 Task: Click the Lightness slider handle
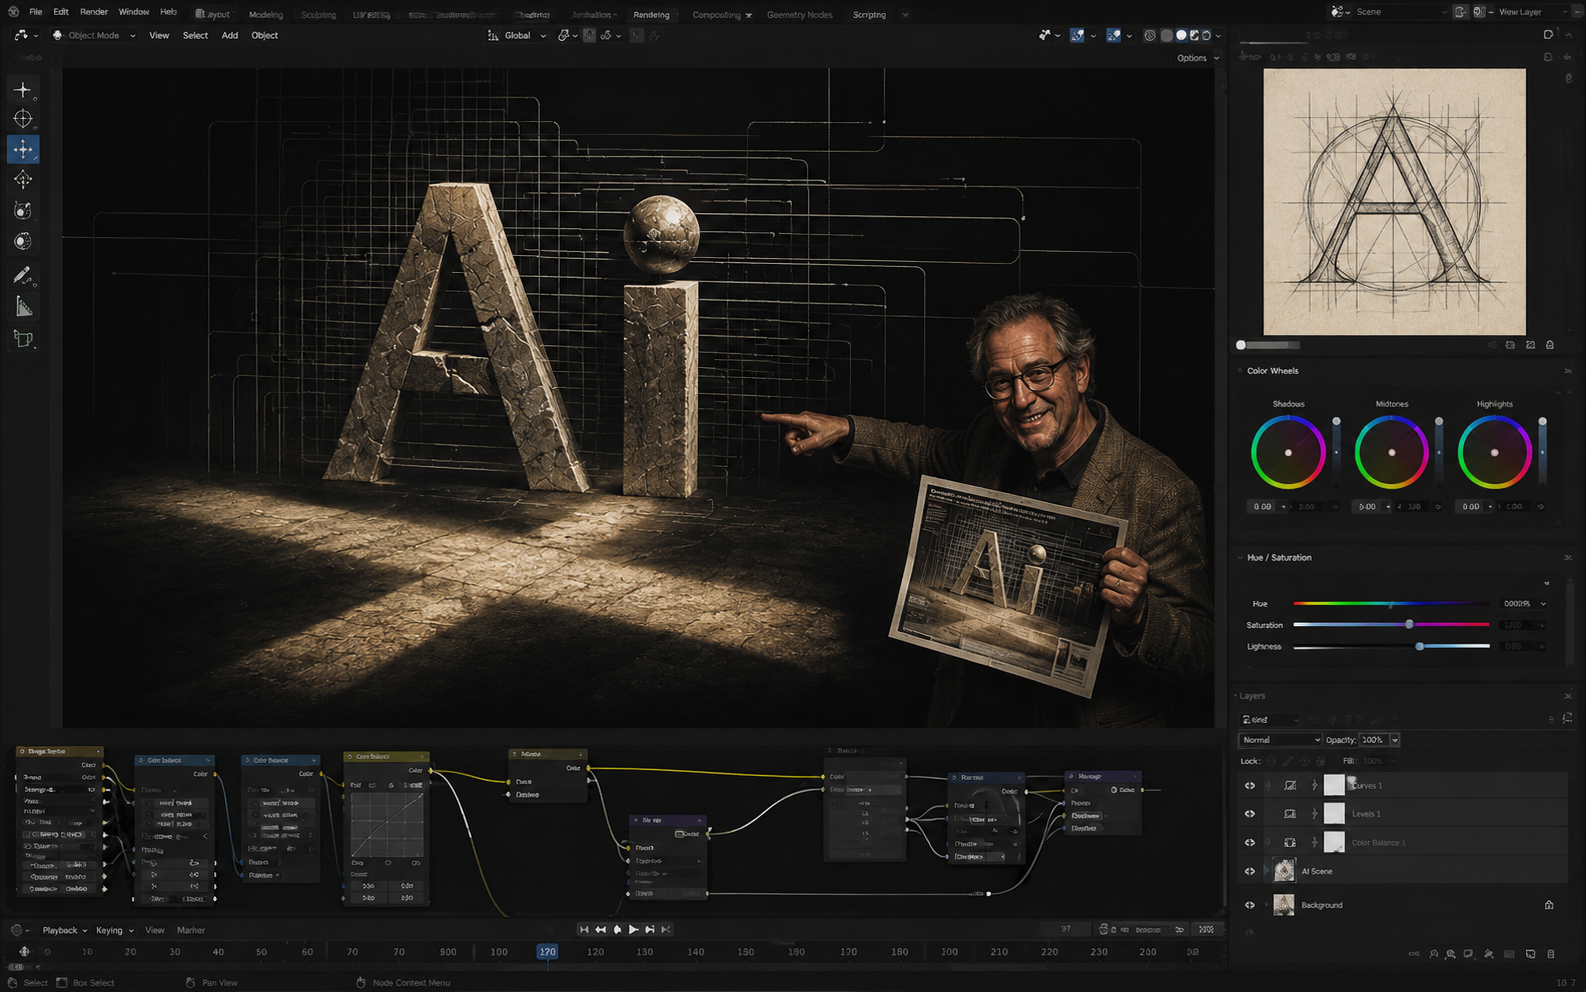(1420, 646)
